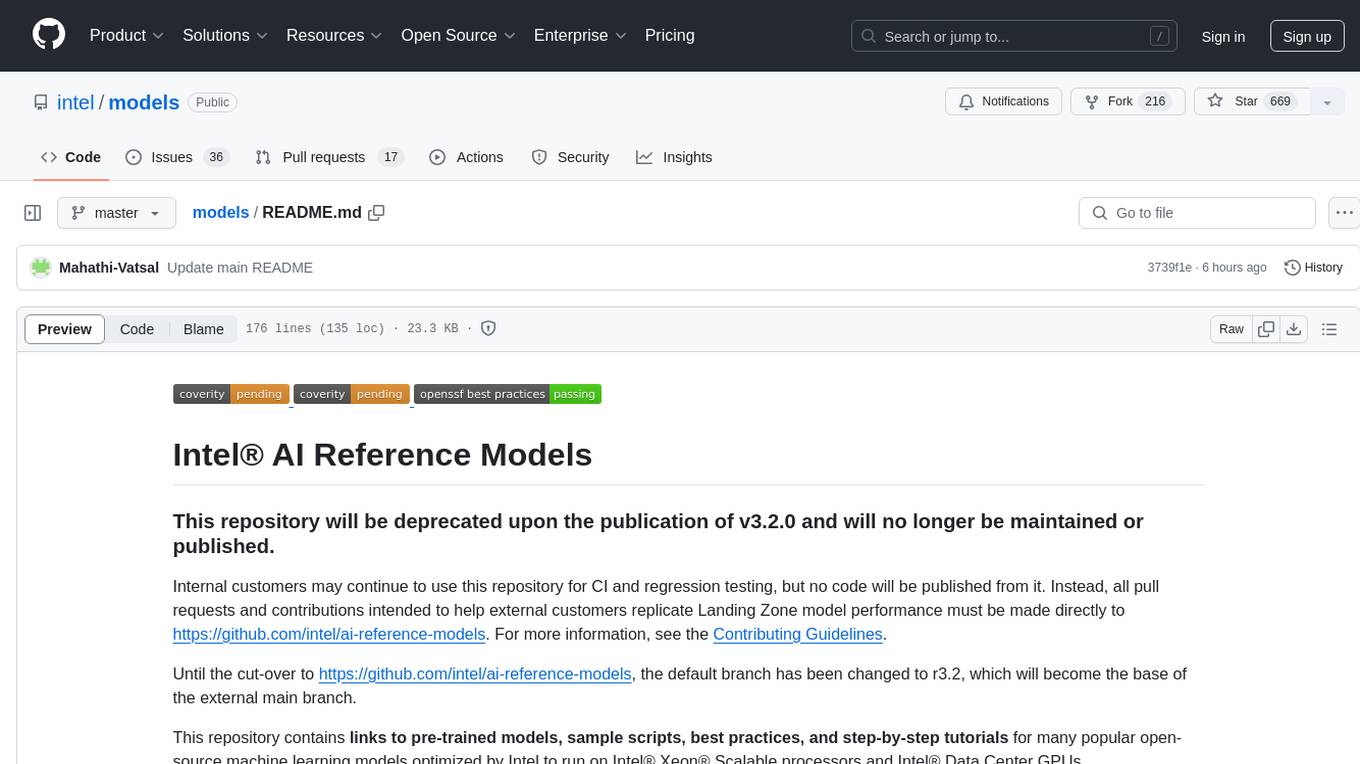View the file History
The width and height of the screenshot is (1360, 764).
tap(1313, 267)
